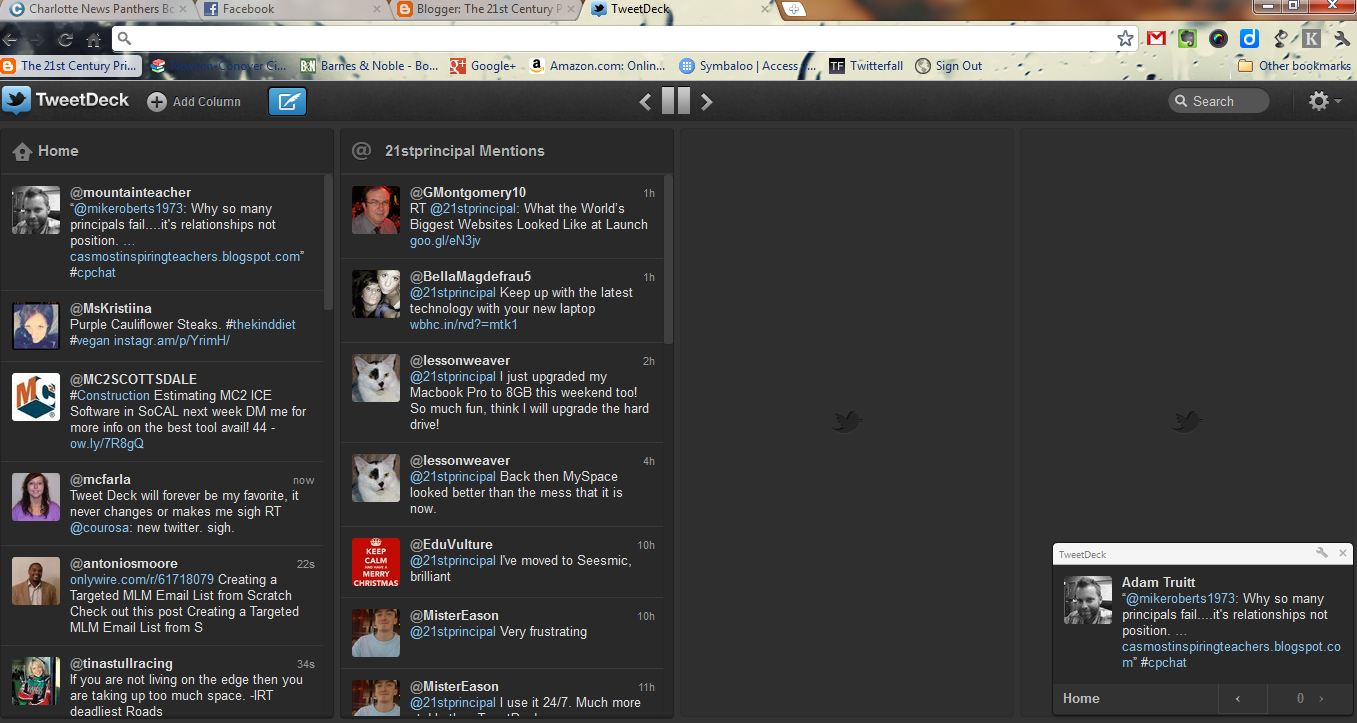
Task: Show previous notification in popup
Action: (1238, 699)
